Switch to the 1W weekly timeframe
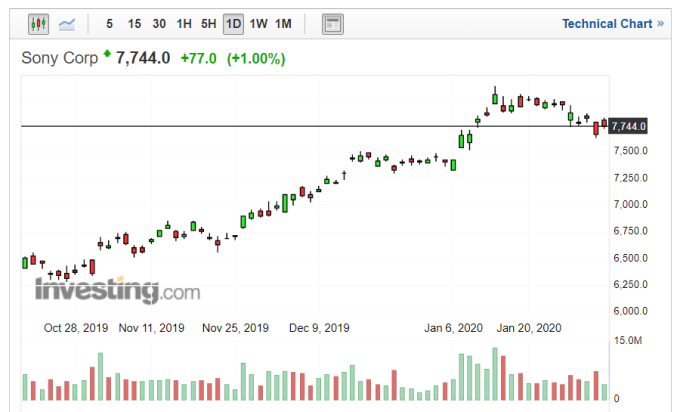The height and width of the screenshot is (412, 680). point(258,24)
